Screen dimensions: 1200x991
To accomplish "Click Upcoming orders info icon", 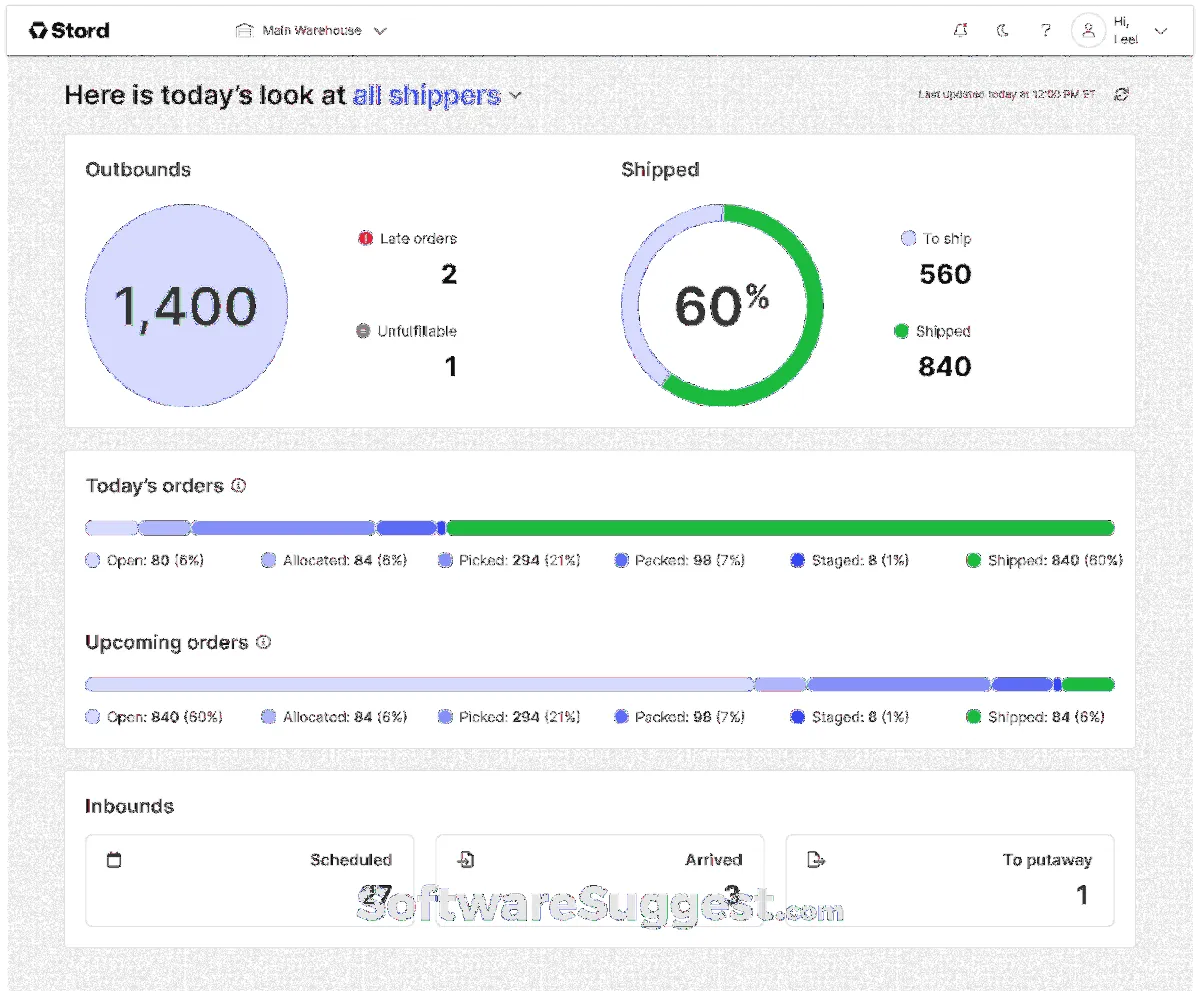I will point(263,643).
